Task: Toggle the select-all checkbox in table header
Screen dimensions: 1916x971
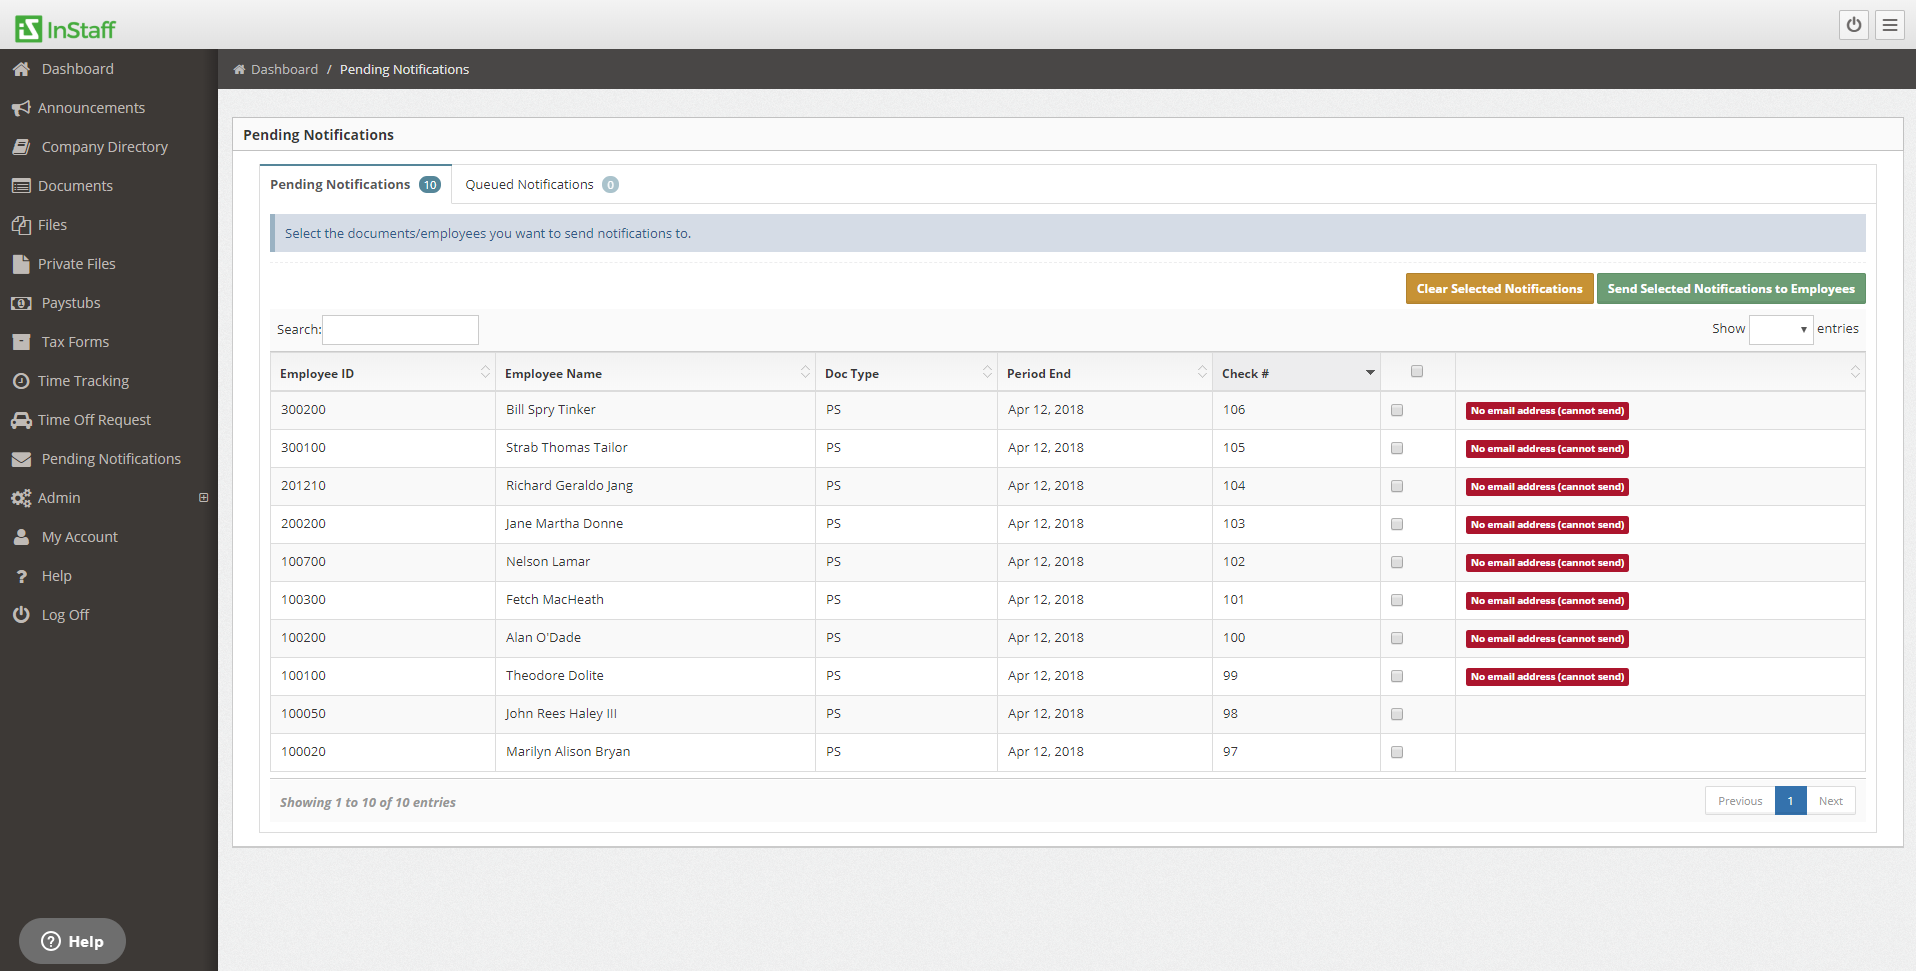Action: click(x=1417, y=370)
